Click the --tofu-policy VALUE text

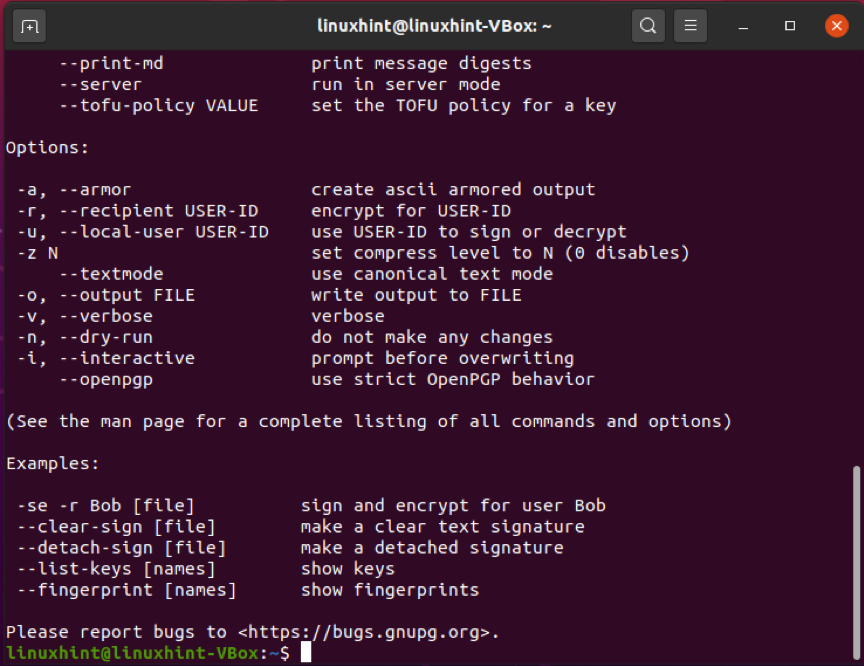click(x=159, y=105)
